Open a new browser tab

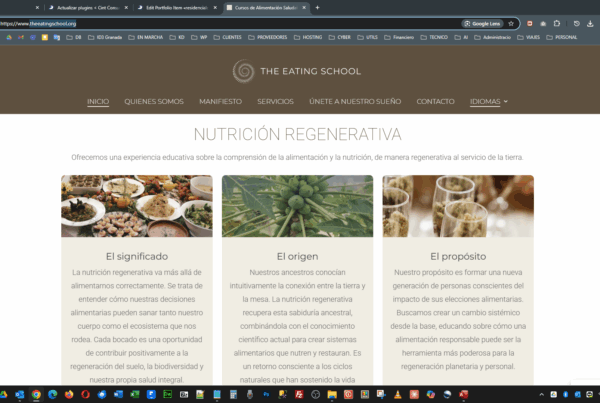(x=317, y=7)
